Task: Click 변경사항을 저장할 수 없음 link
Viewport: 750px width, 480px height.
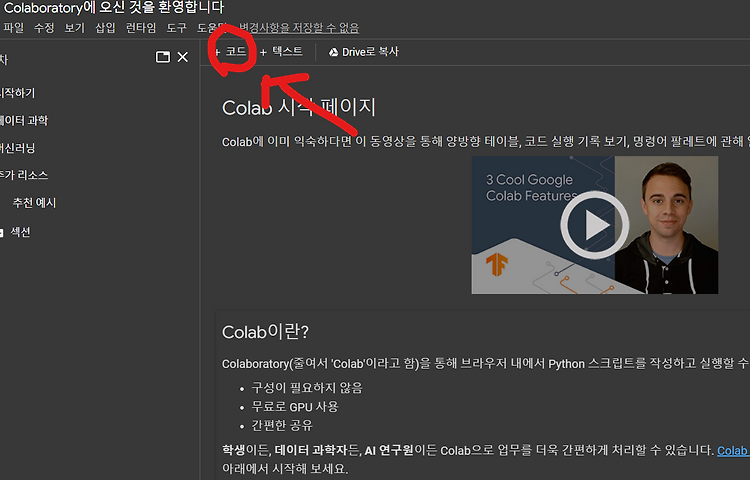Action: point(299,28)
